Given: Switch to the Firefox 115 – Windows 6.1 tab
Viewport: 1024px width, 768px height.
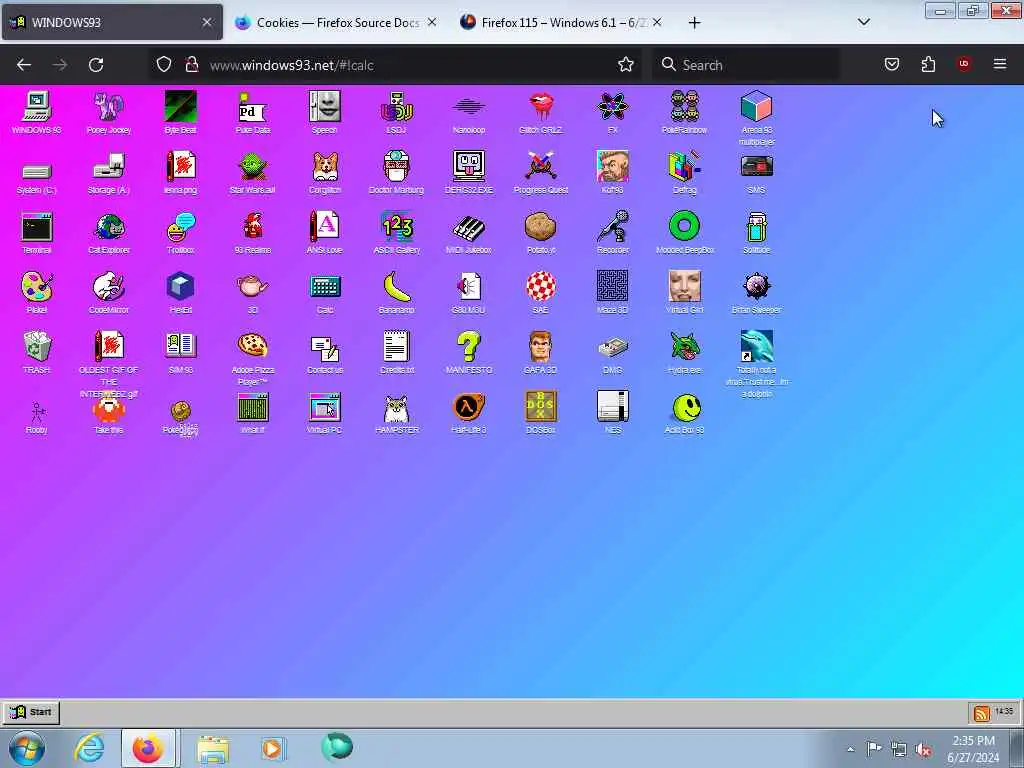Looking at the screenshot, I should pyautogui.click(x=561, y=22).
